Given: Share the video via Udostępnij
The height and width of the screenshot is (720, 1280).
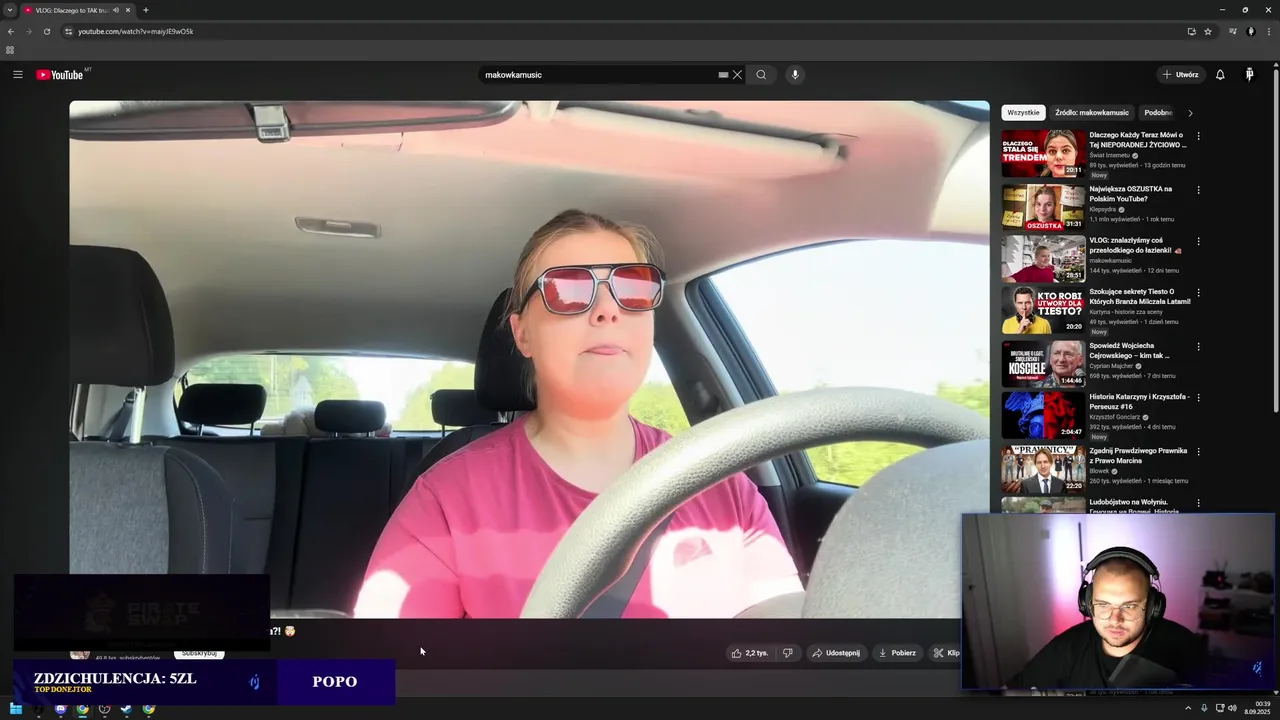Looking at the screenshot, I should pos(836,653).
